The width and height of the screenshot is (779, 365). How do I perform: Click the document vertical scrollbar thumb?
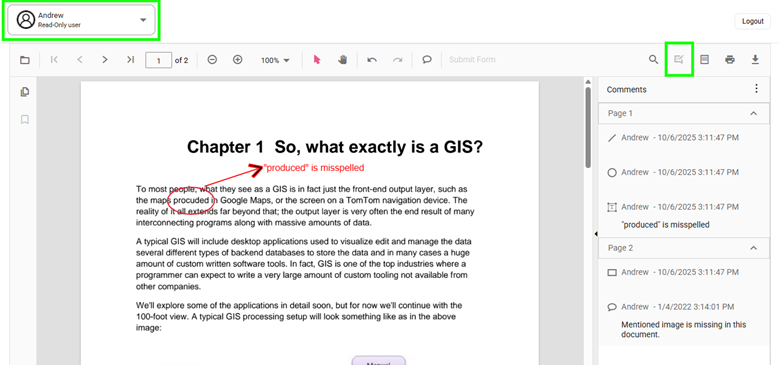pos(588,127)
